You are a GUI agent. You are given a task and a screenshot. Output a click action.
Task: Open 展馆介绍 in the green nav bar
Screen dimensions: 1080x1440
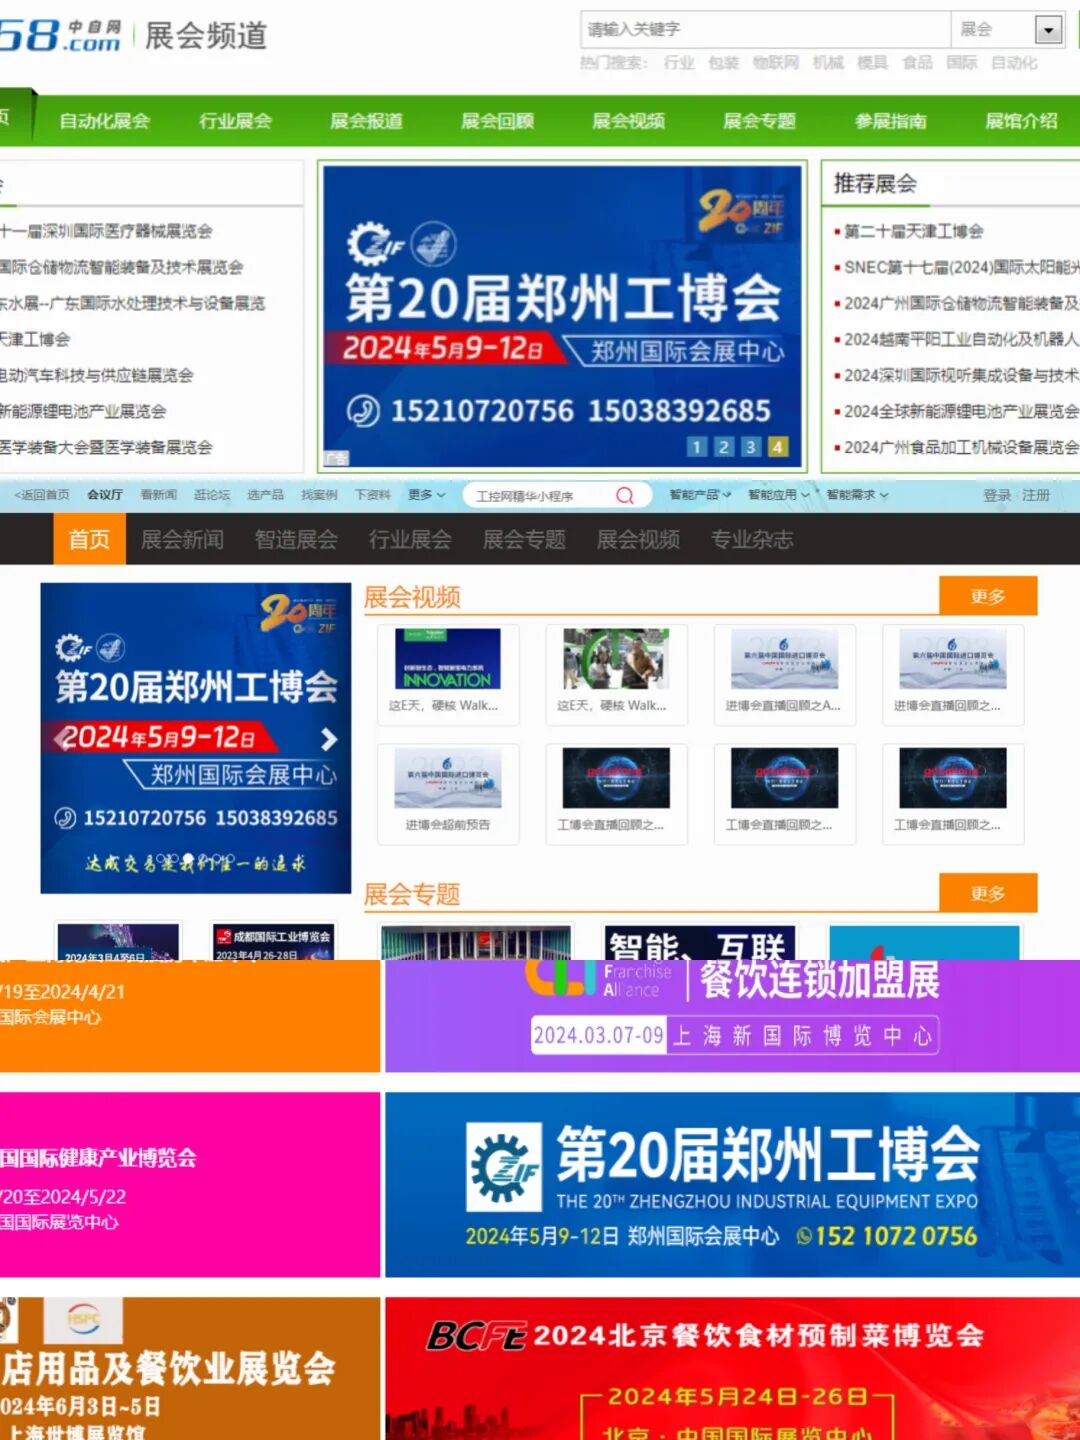click(x=1022, y=121)
